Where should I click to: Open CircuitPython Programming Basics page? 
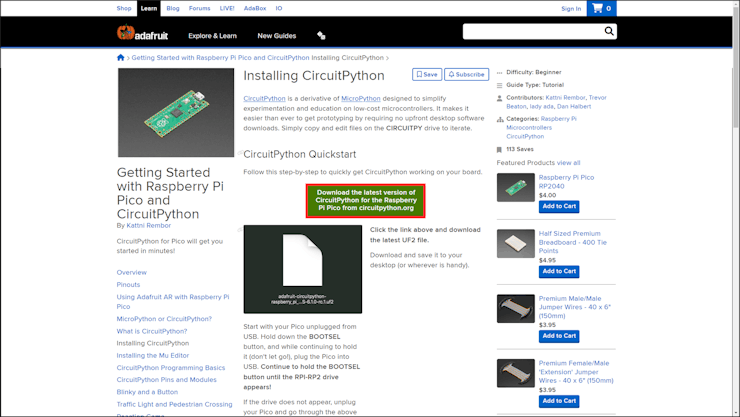point(171,367)
